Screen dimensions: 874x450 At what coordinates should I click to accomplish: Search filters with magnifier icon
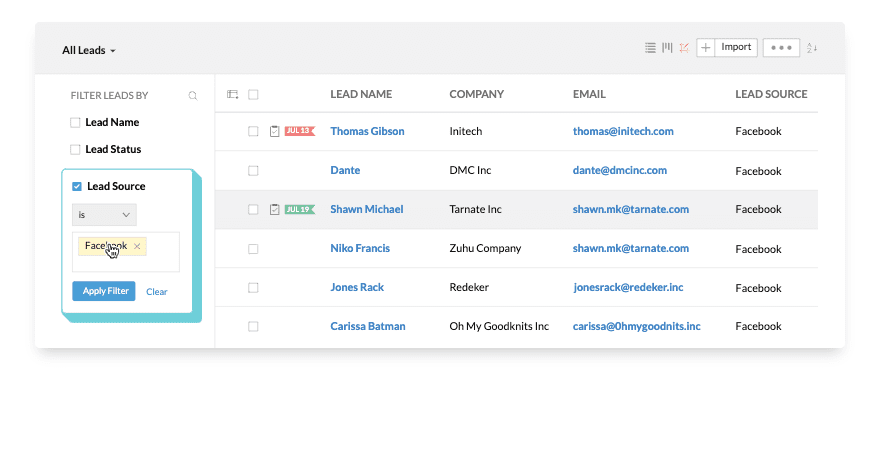(193, 95)
